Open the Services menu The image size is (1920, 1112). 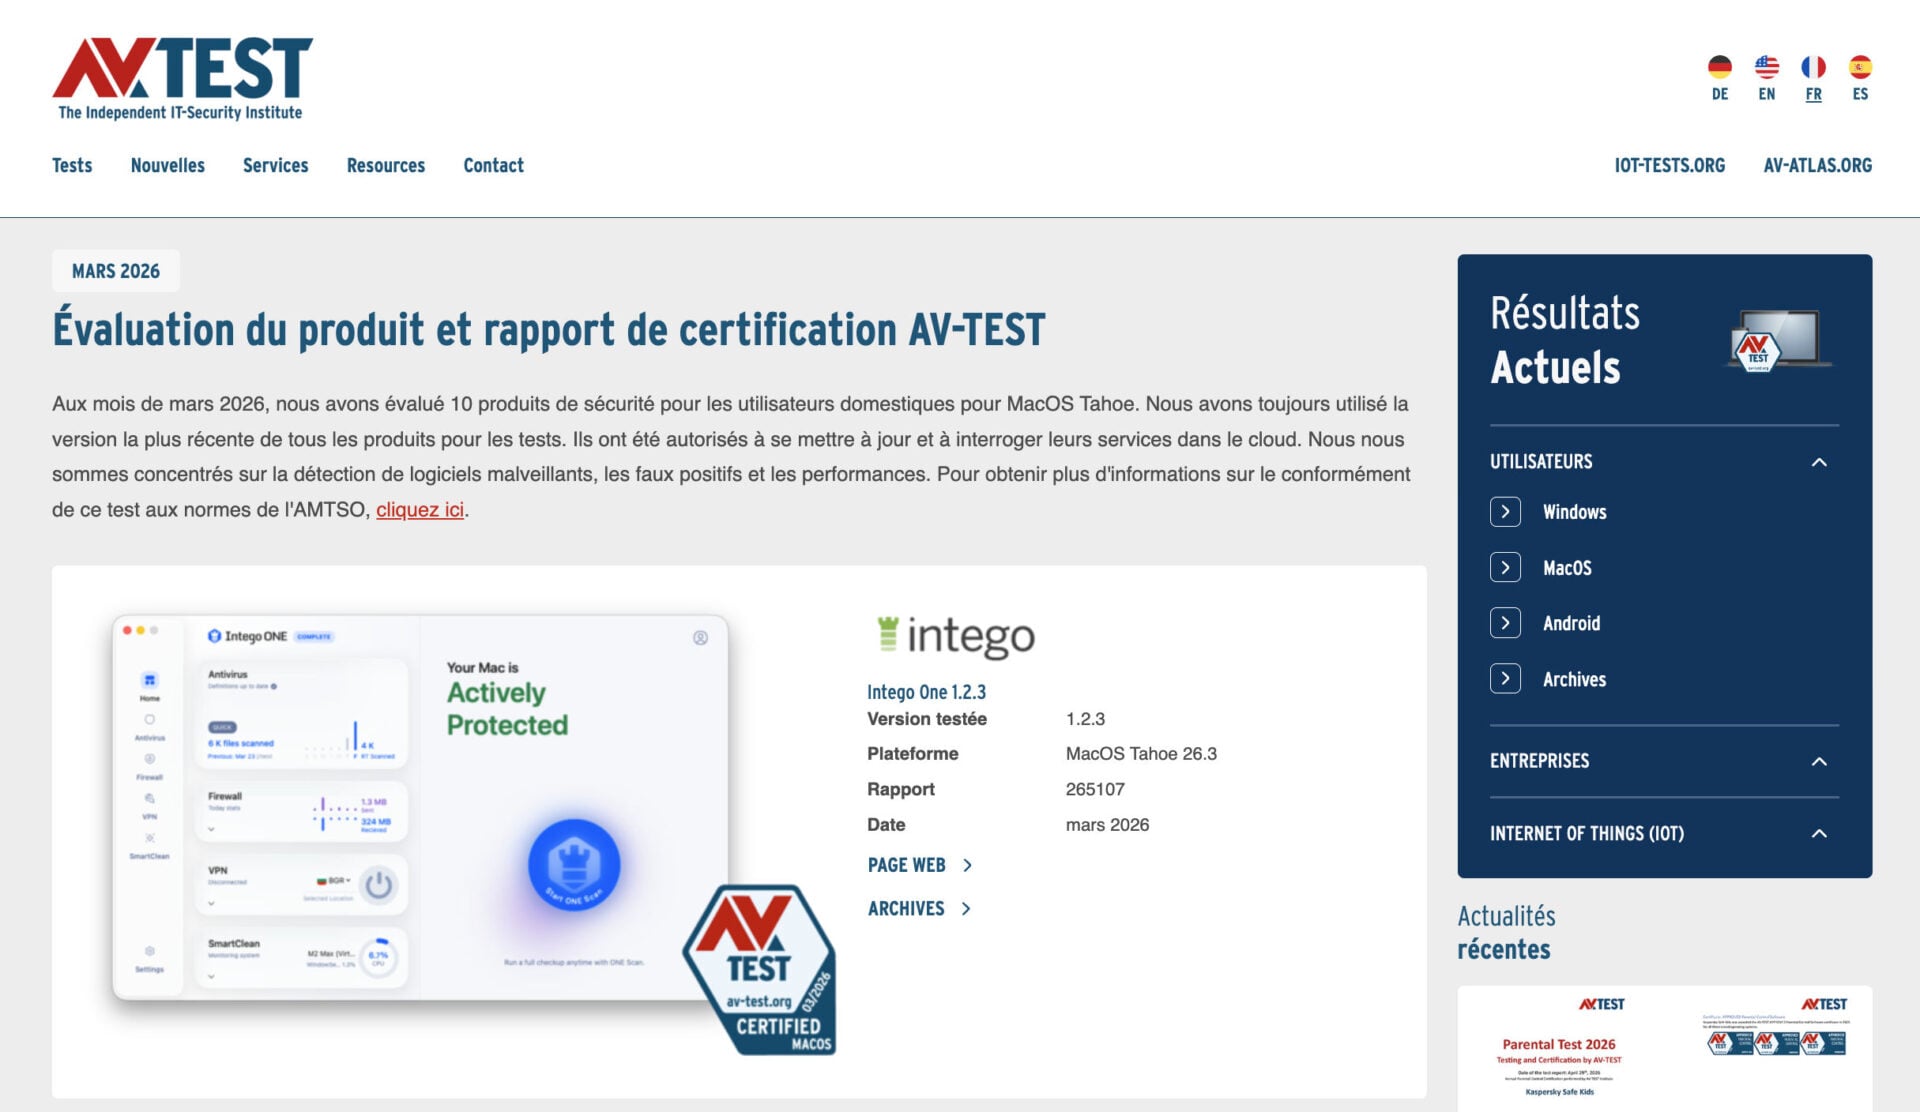click(x=275, y=165)
